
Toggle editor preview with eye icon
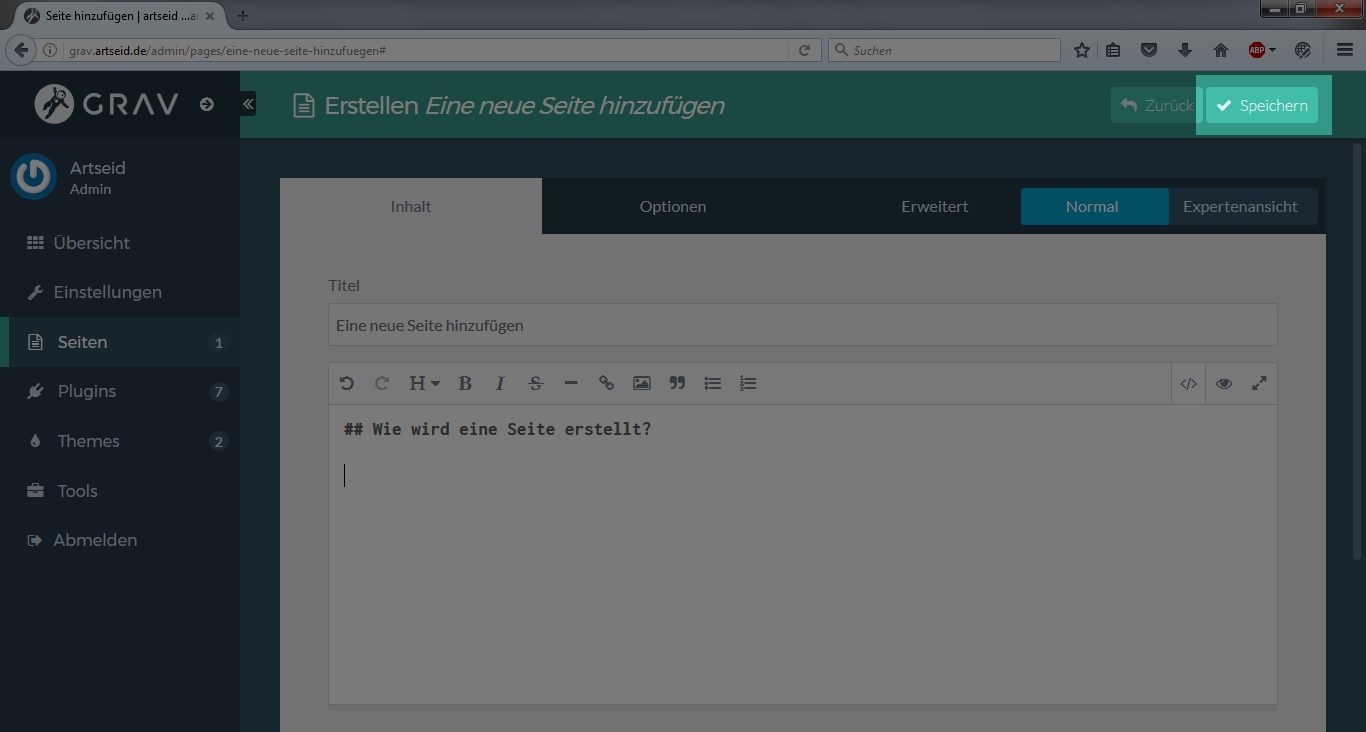click(x=1224, y=383)
